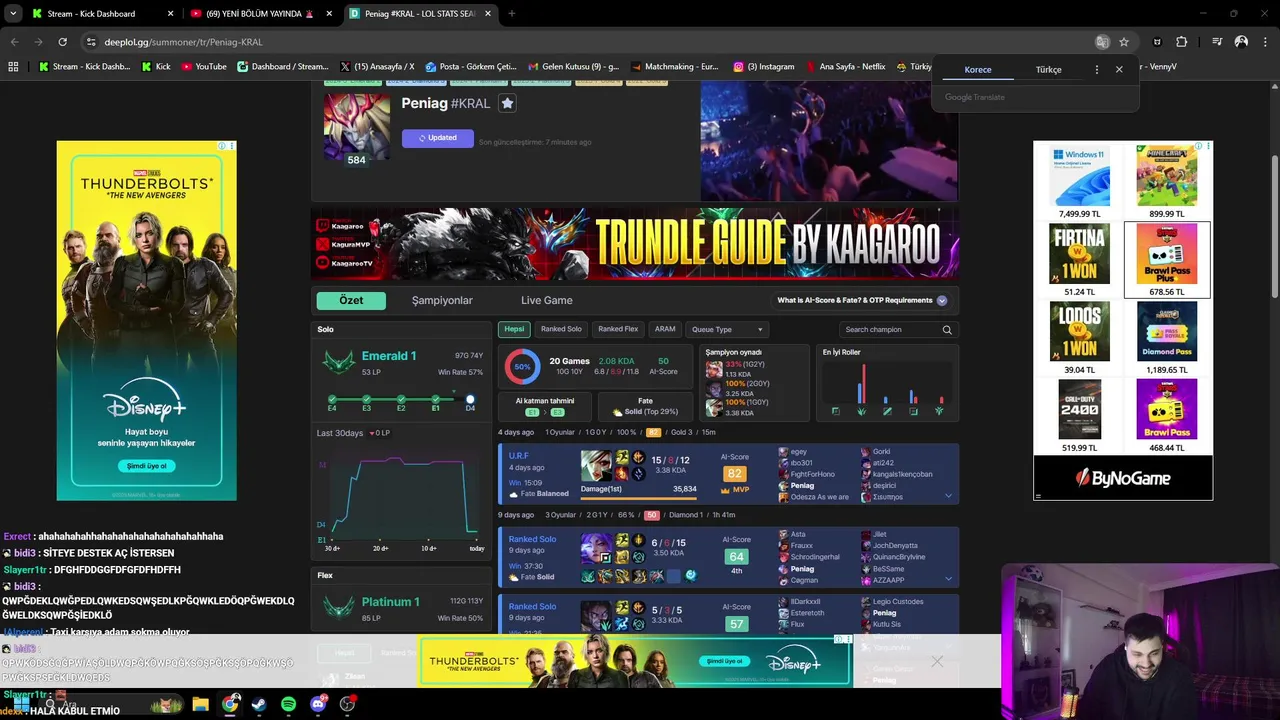
Task: Open player Schrodingerhal's profile
Action: (x=817, y=557)
